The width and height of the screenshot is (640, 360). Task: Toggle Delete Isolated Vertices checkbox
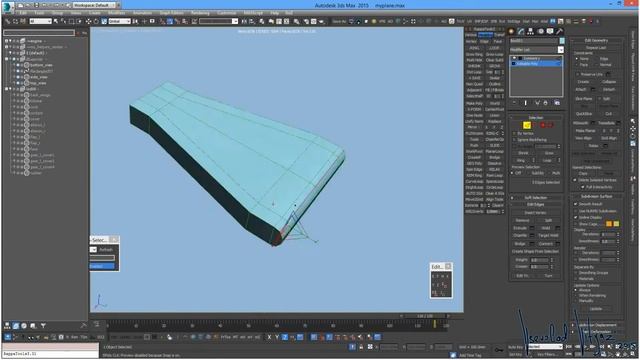click(x=575, y=180)
